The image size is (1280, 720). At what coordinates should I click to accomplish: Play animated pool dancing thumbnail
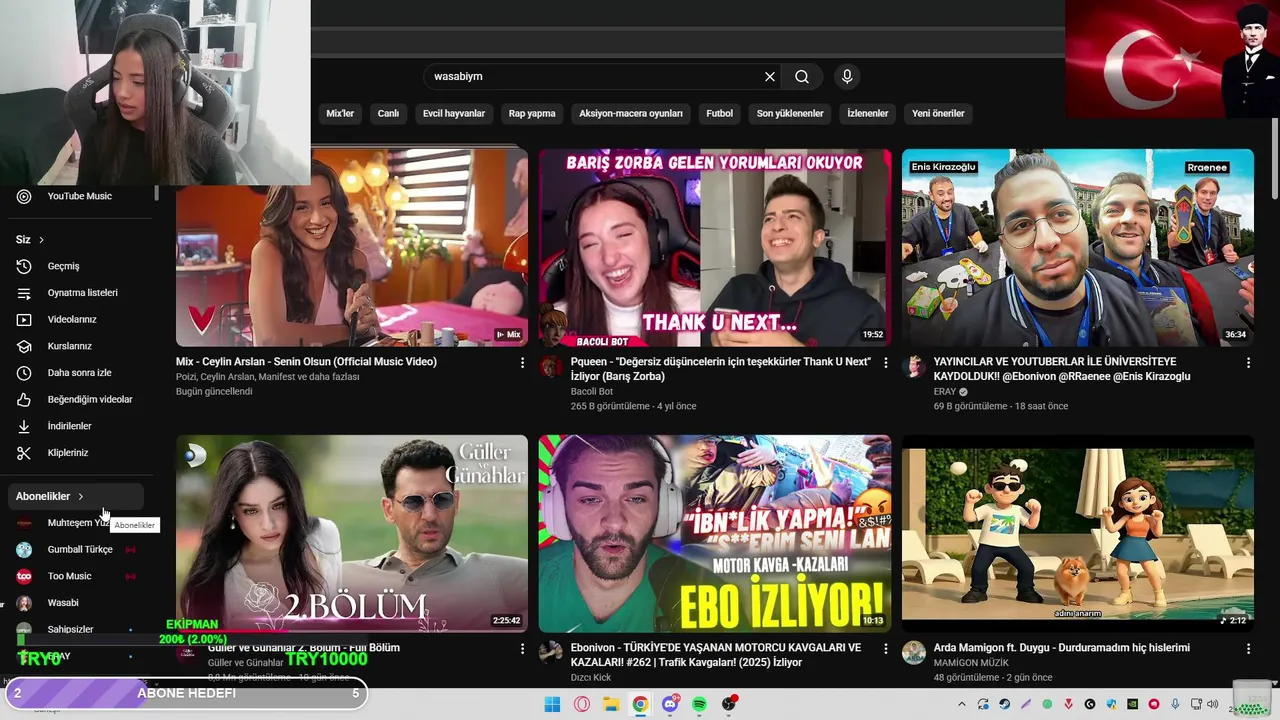[x=1078, y=534]
